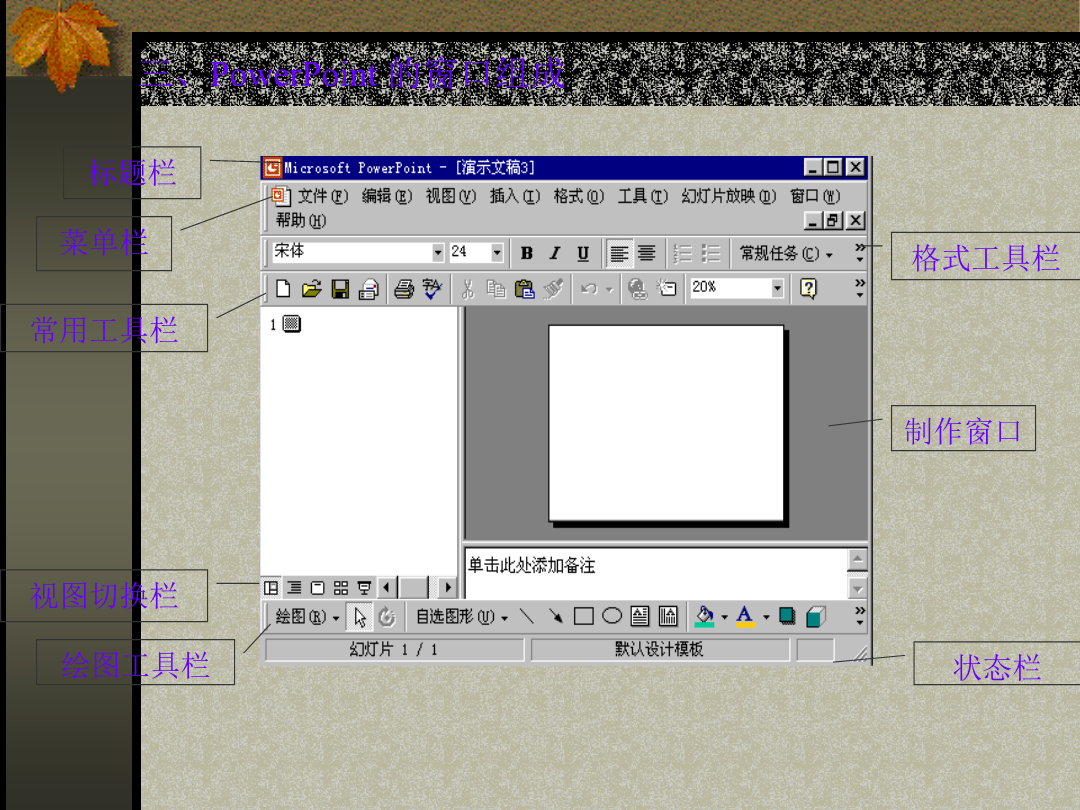This screenshot has height=810, width=1080.
Task: Expand the font size 24 dropdown arrow
Action: 497,253
